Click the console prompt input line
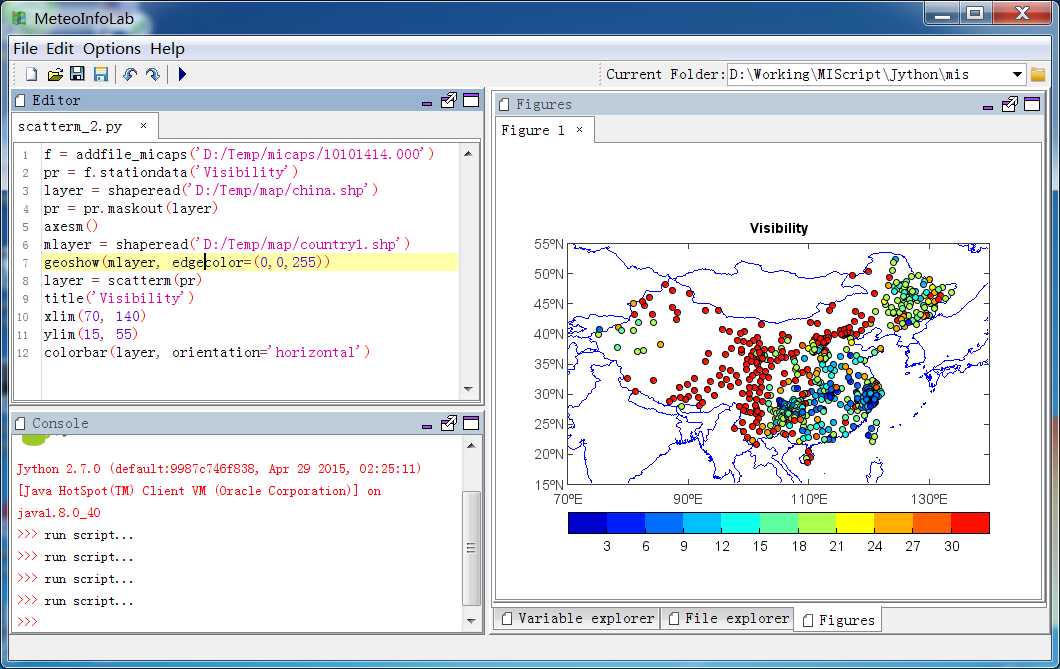Screen dimensions: 1060x669 coord(237,622)
